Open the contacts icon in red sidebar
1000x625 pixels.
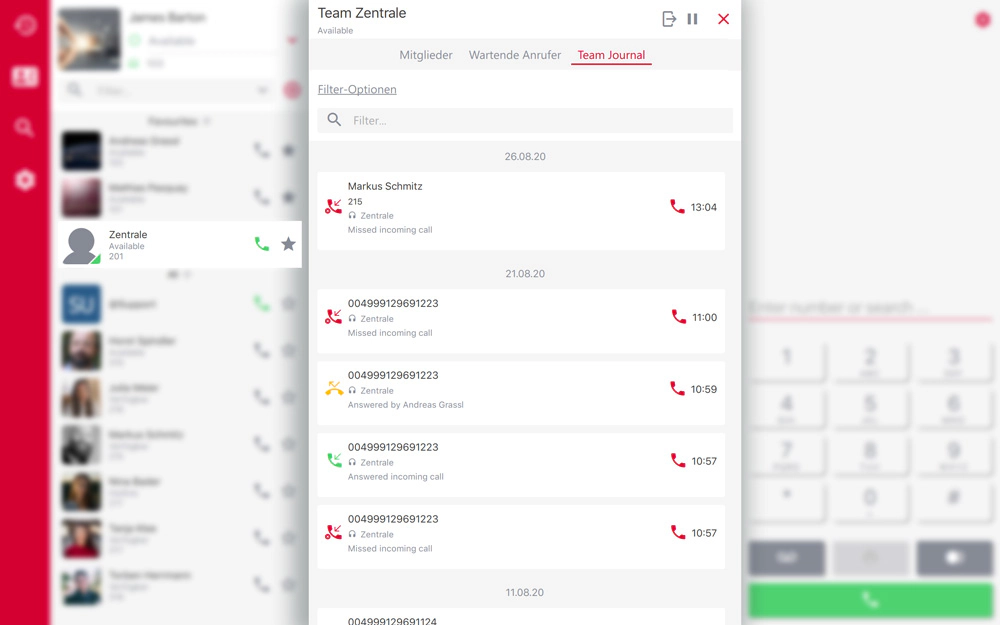click(x=25, y=76)
